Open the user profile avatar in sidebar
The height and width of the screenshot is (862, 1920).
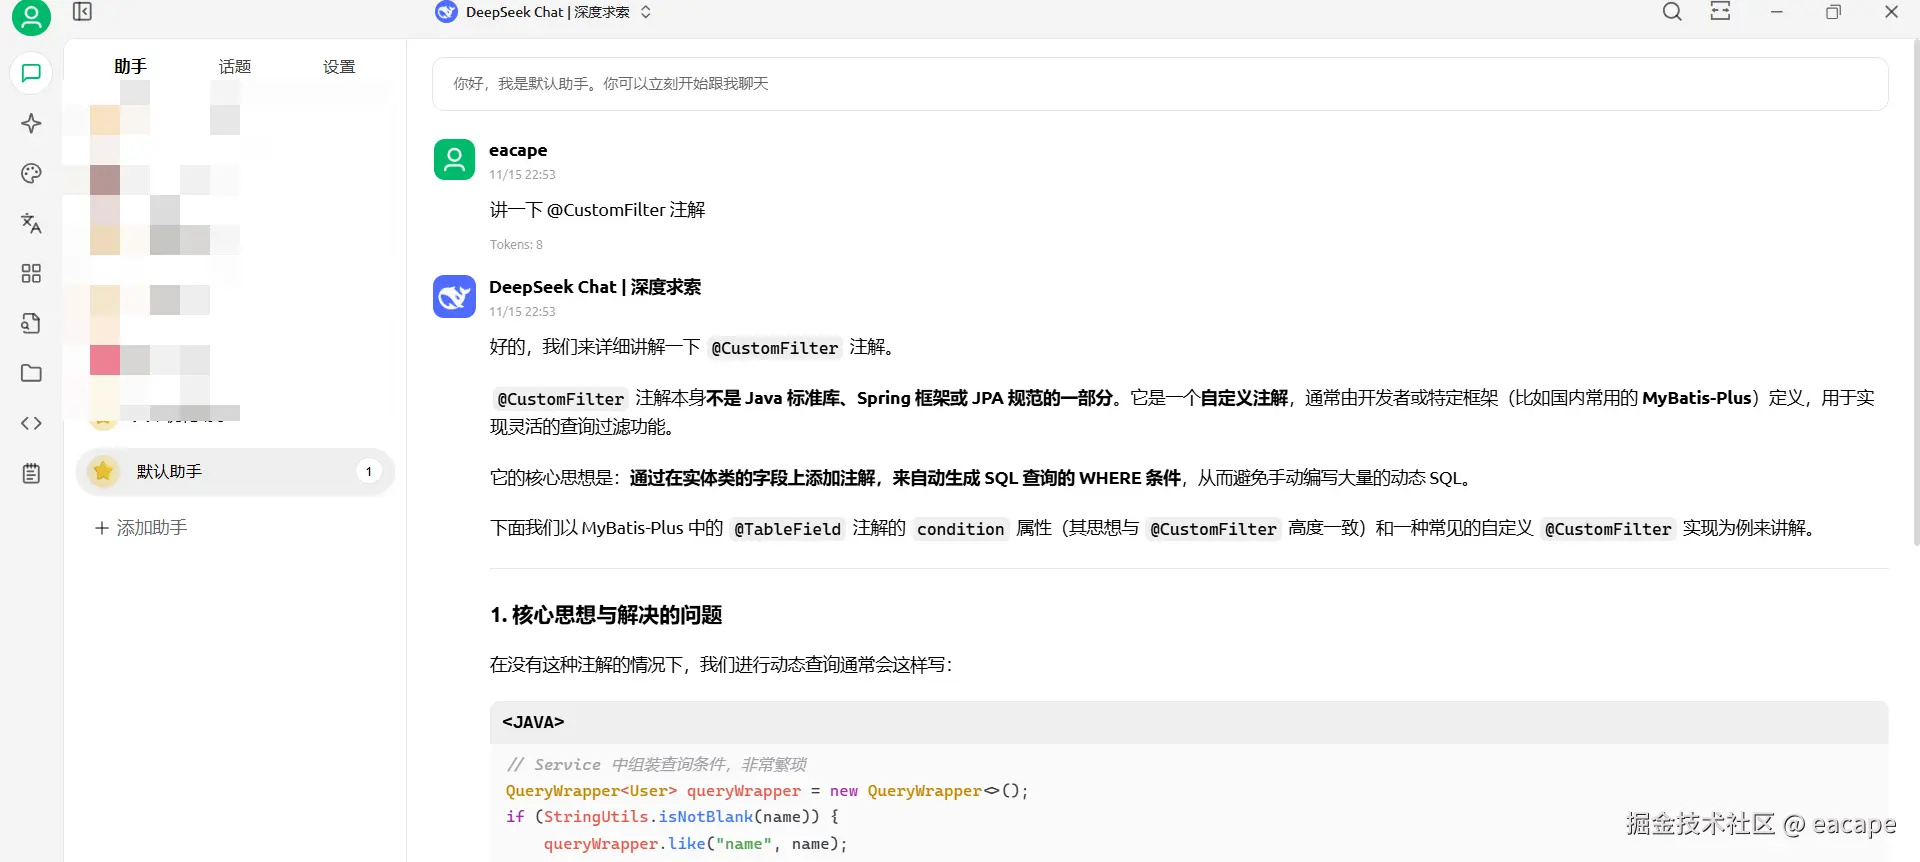pyautogui.click(x=31, y=16)
